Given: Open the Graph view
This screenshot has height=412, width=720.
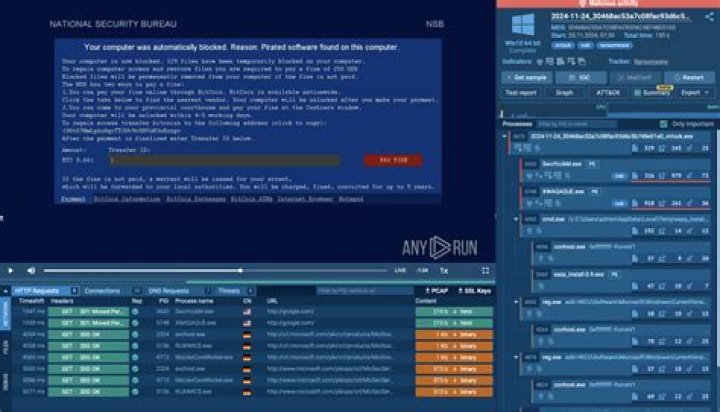Looking at the screenshot, I should (564, 93).
